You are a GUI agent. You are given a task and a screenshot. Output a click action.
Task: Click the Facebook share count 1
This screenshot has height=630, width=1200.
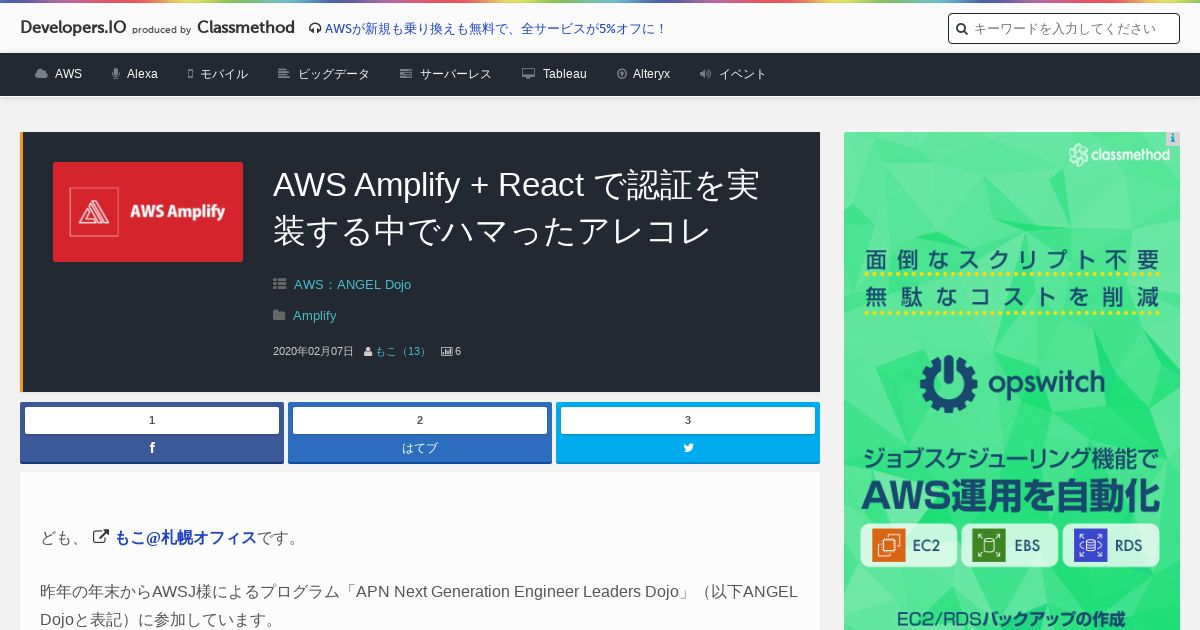pyautogui.click(x=152, y=420)
